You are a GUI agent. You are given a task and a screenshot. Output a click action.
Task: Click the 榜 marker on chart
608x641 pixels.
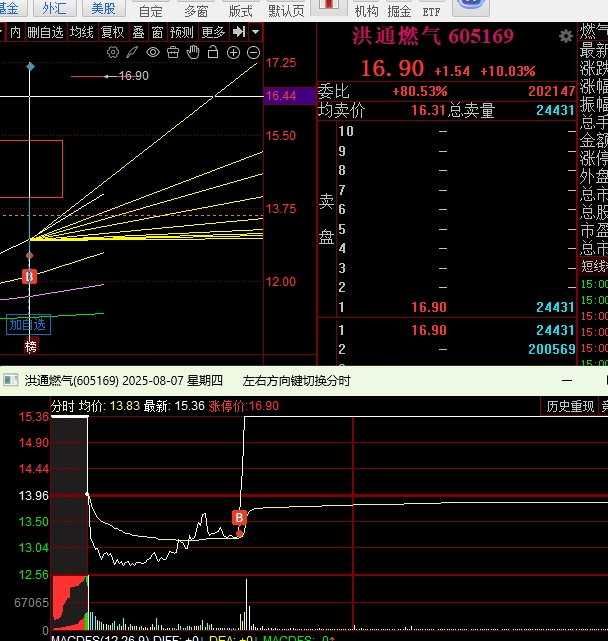tap(31, 347)
